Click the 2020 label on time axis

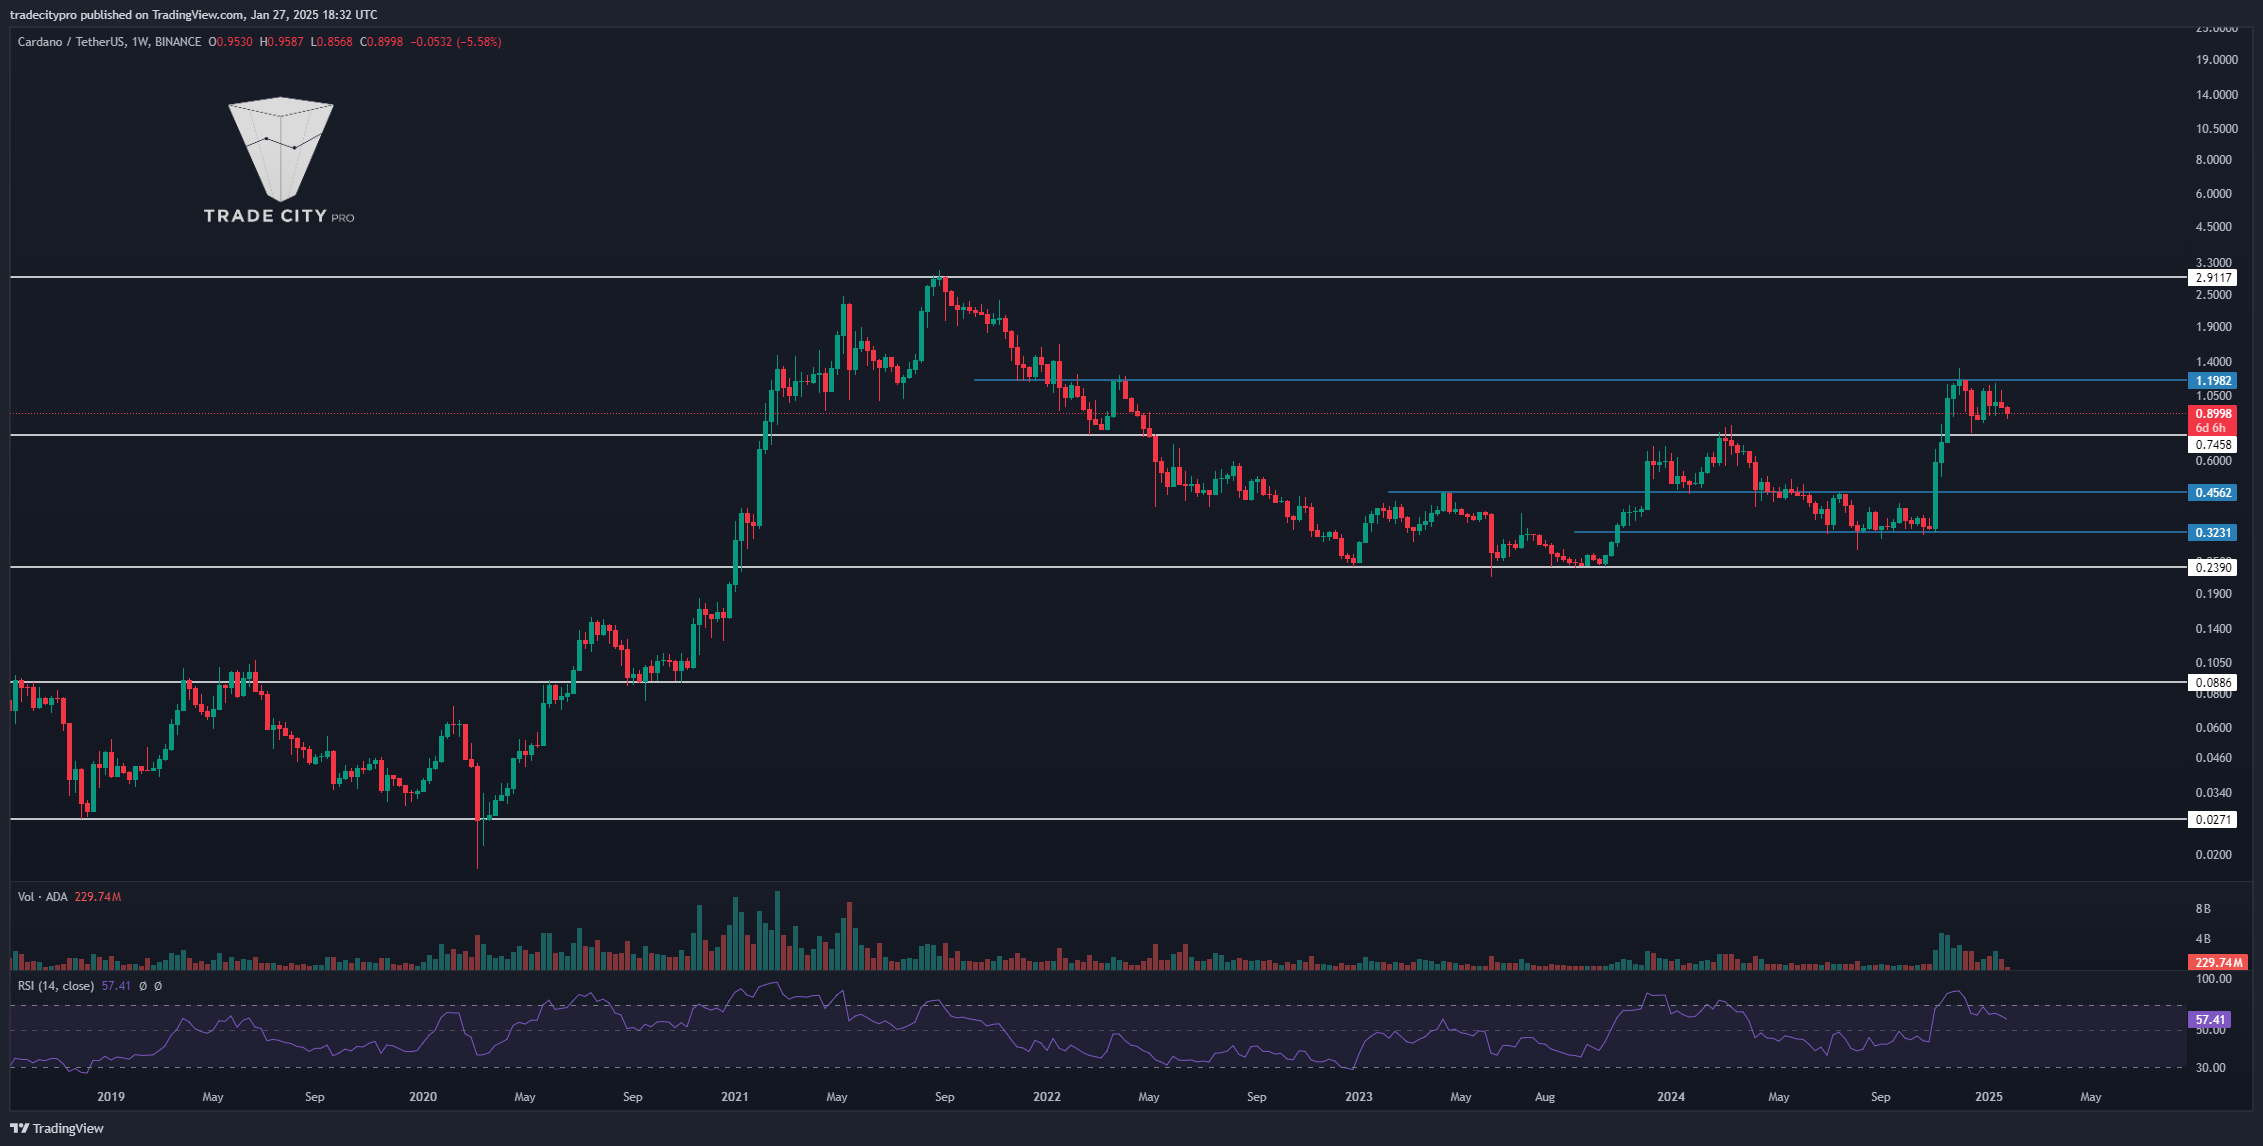point(423,1097)
